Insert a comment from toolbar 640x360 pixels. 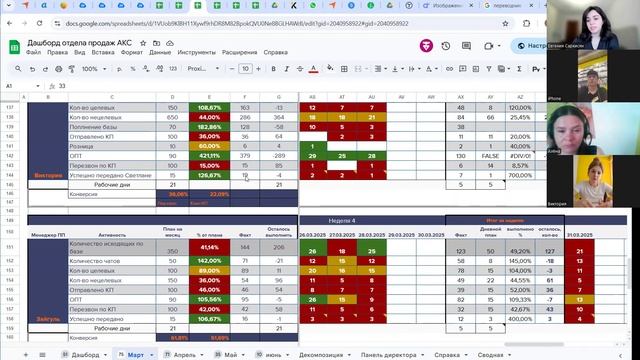click(462, 69)
